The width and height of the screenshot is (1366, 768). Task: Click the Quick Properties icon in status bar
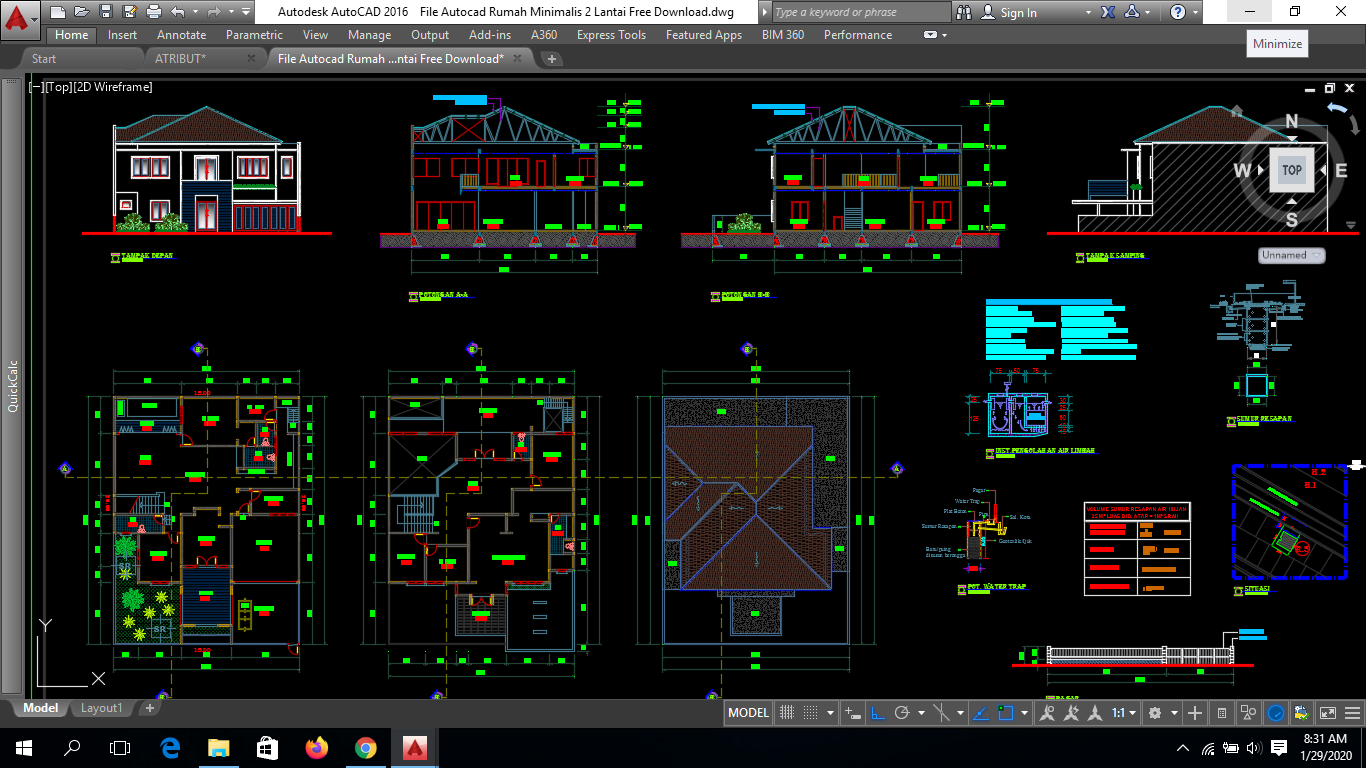click(1222, 713)
